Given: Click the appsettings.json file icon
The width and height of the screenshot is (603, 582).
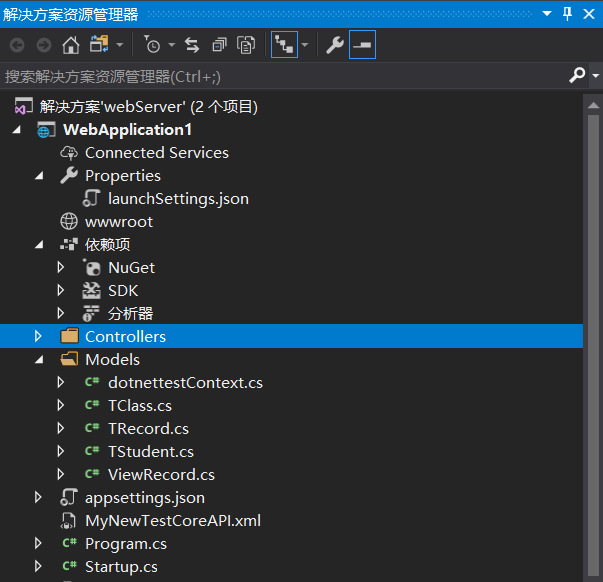Looking at the screenshot, I should tap(69, 497).
